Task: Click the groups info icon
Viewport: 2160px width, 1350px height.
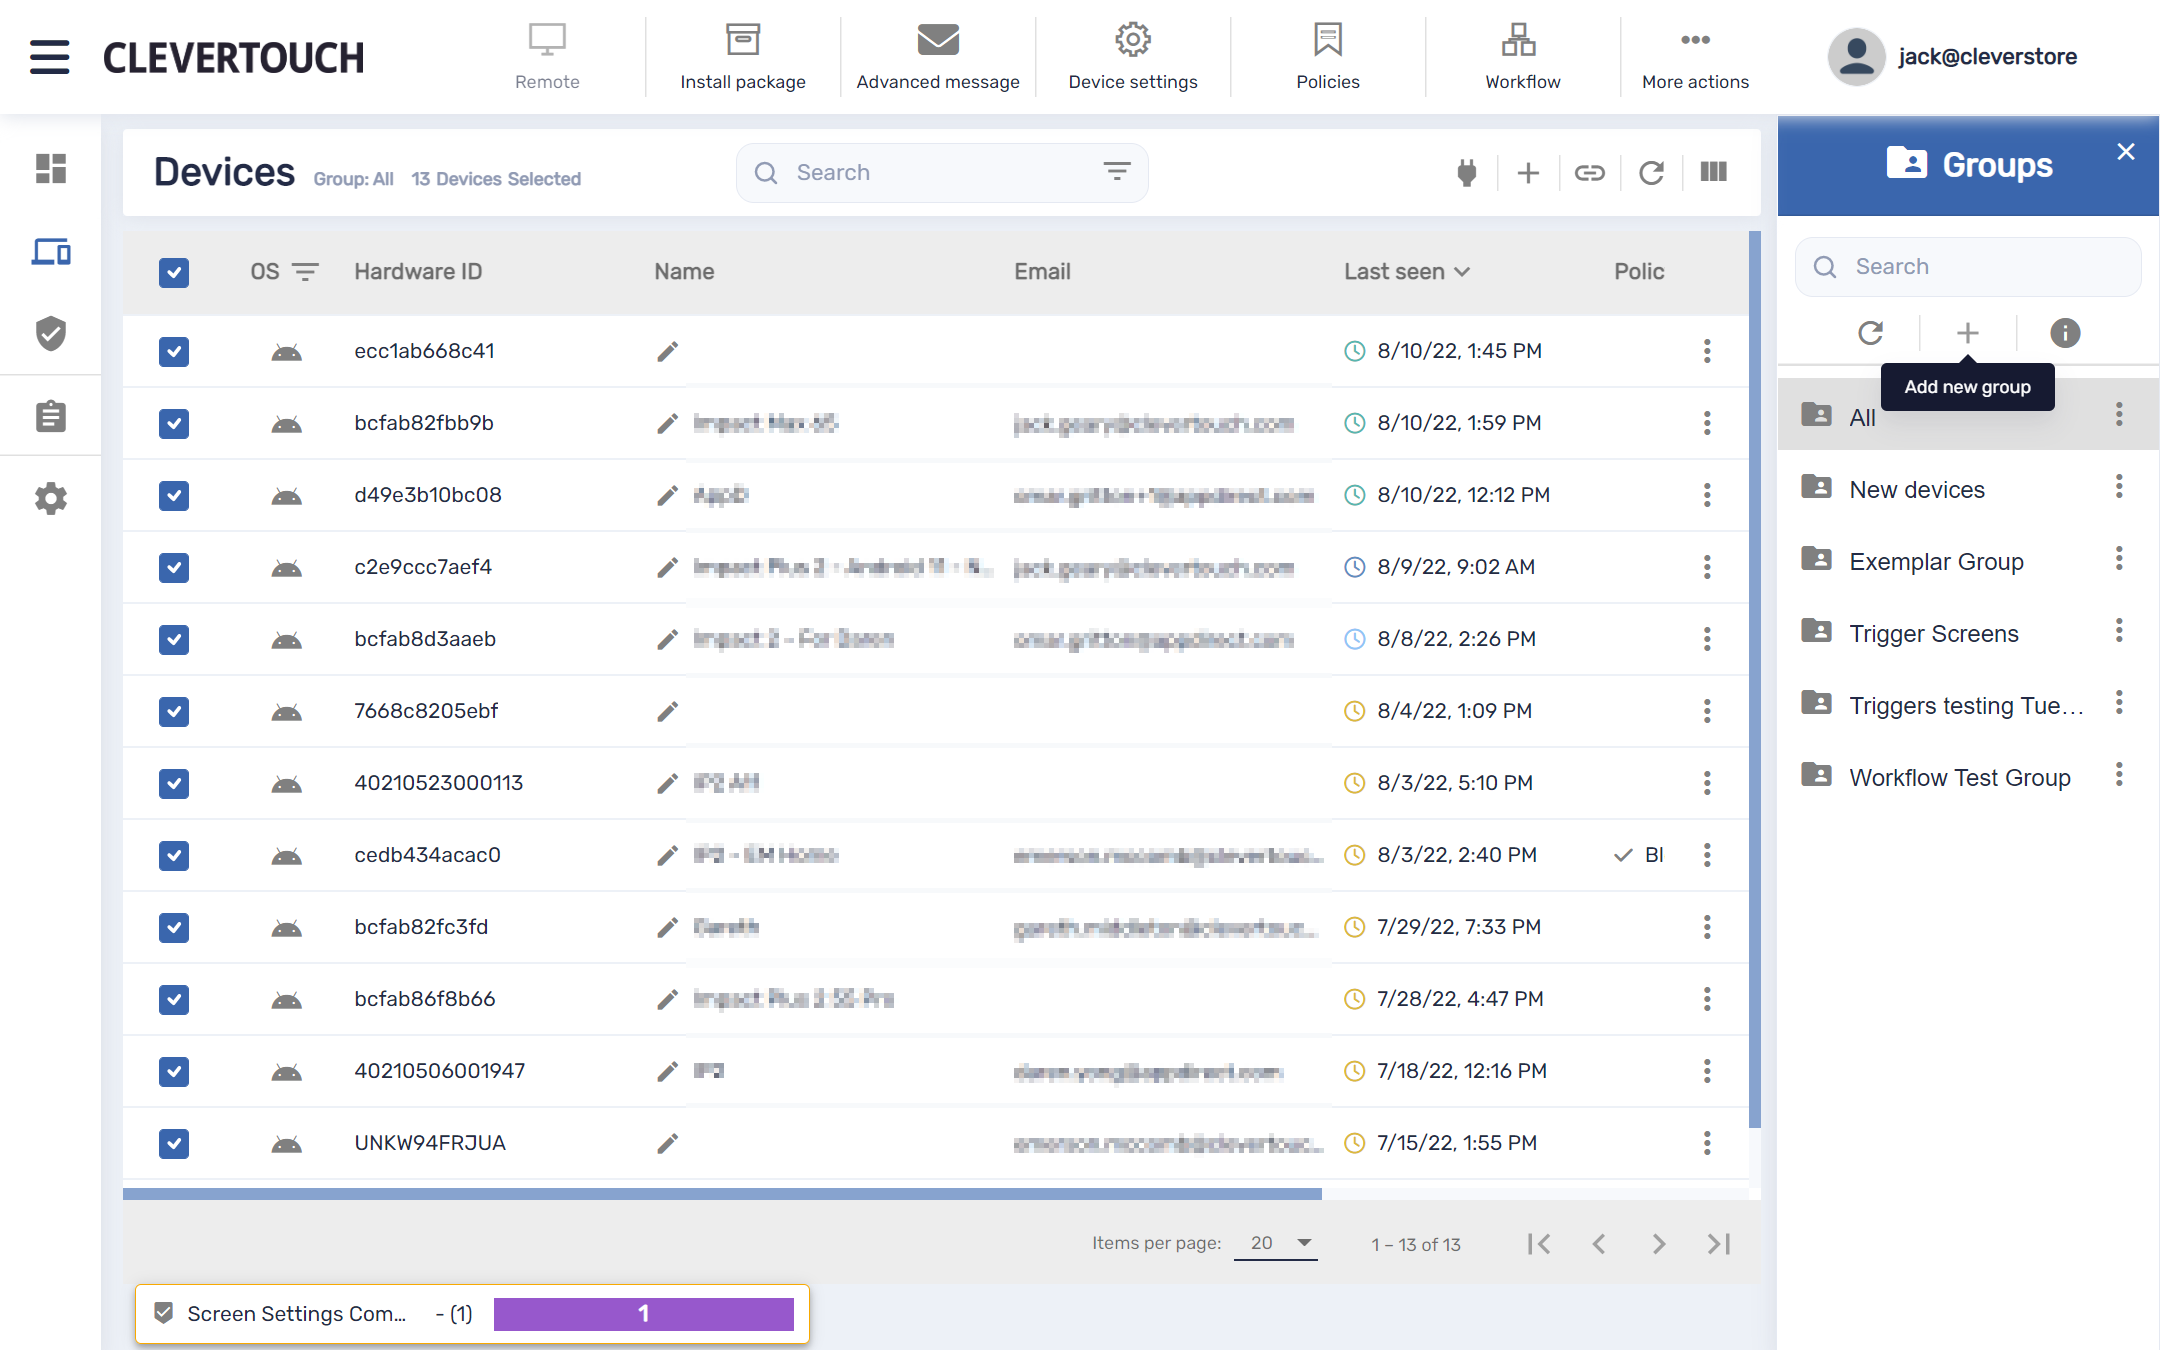Action: pyautogui.click(x=2065, y=332)
